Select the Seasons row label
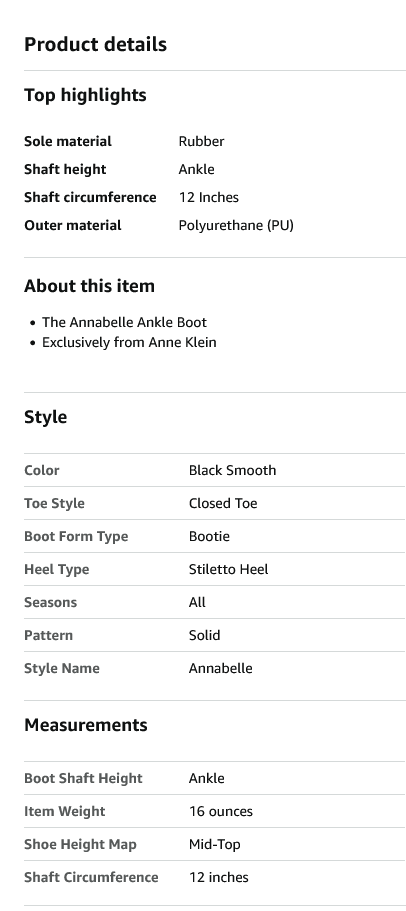 (51, 602)
